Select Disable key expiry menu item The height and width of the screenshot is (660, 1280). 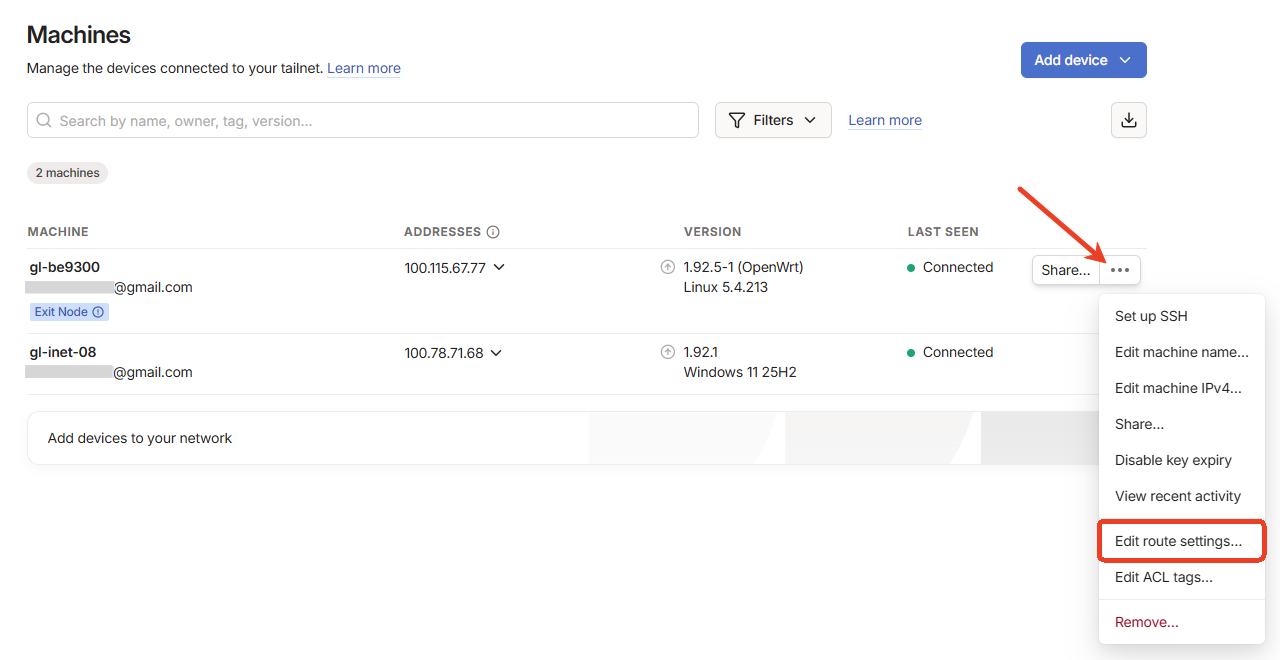[x=1182, y=460]
